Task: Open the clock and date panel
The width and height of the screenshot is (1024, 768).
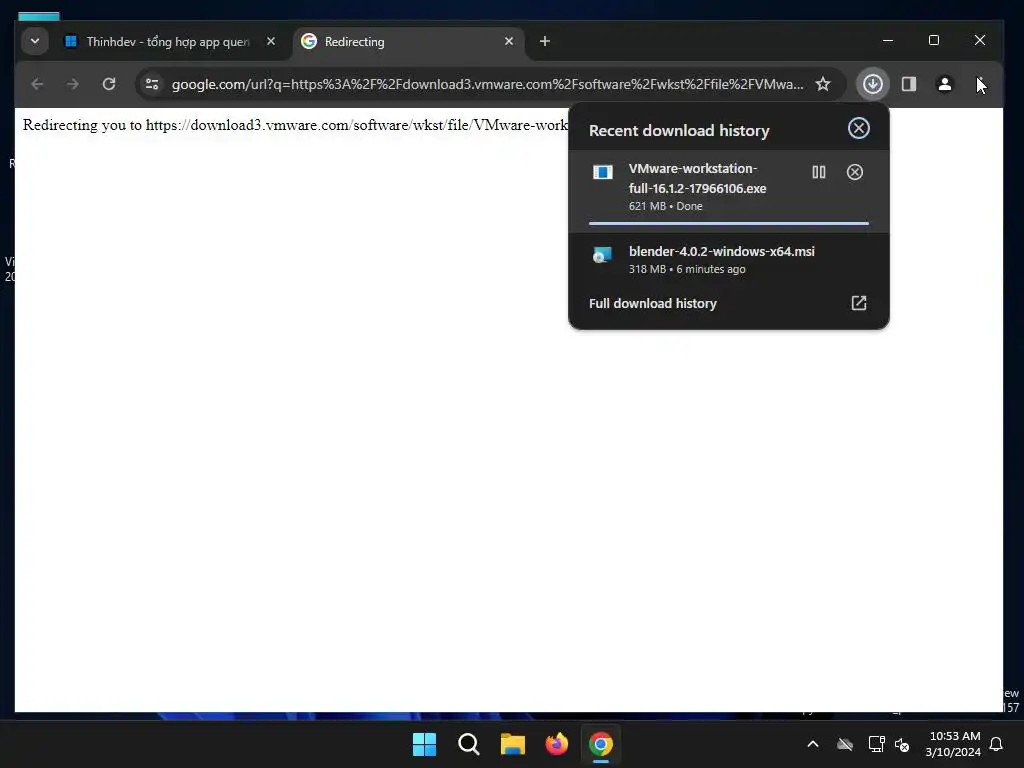Action: coord(953,744)
